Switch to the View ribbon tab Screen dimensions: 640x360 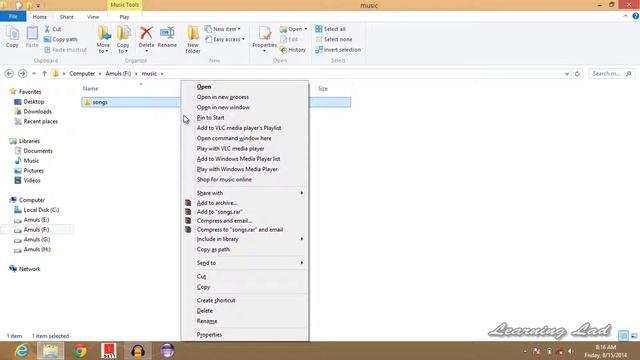pyautogui.click(x=93, y=17)
